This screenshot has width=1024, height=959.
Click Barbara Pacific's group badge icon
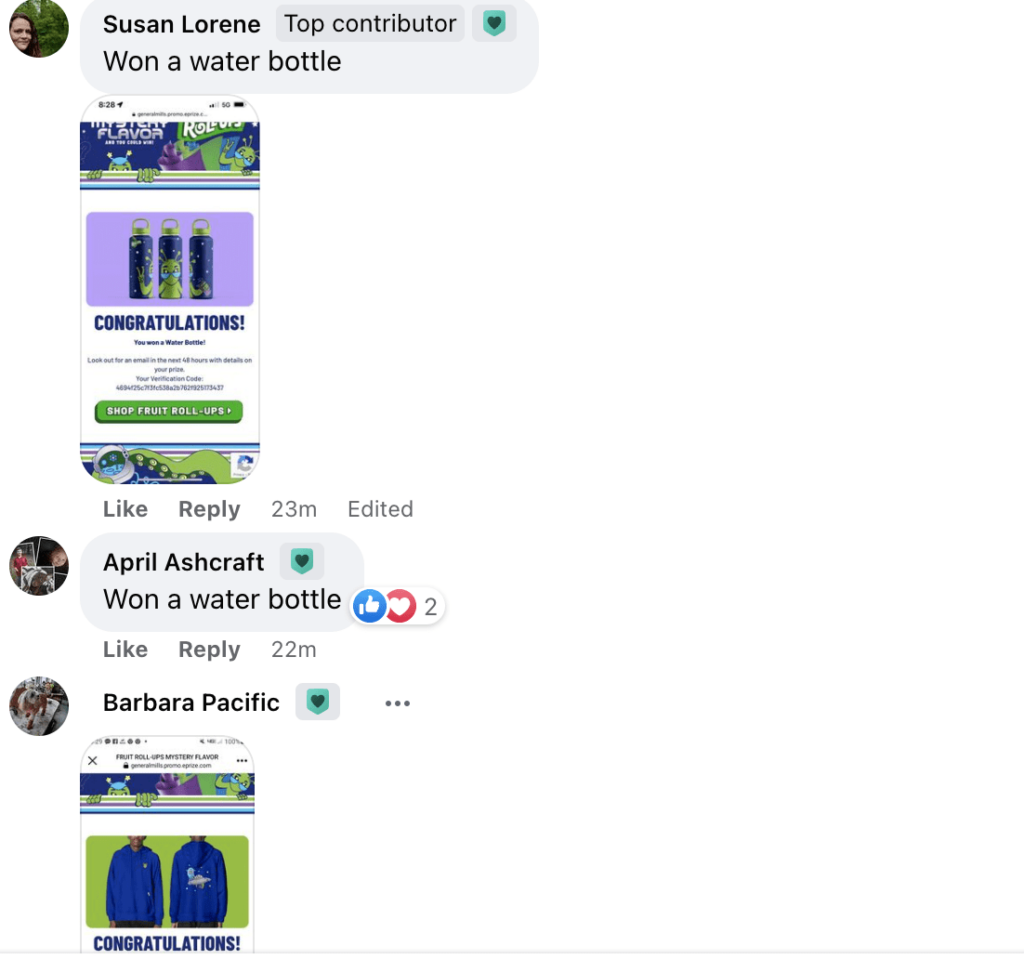point(317,702)
